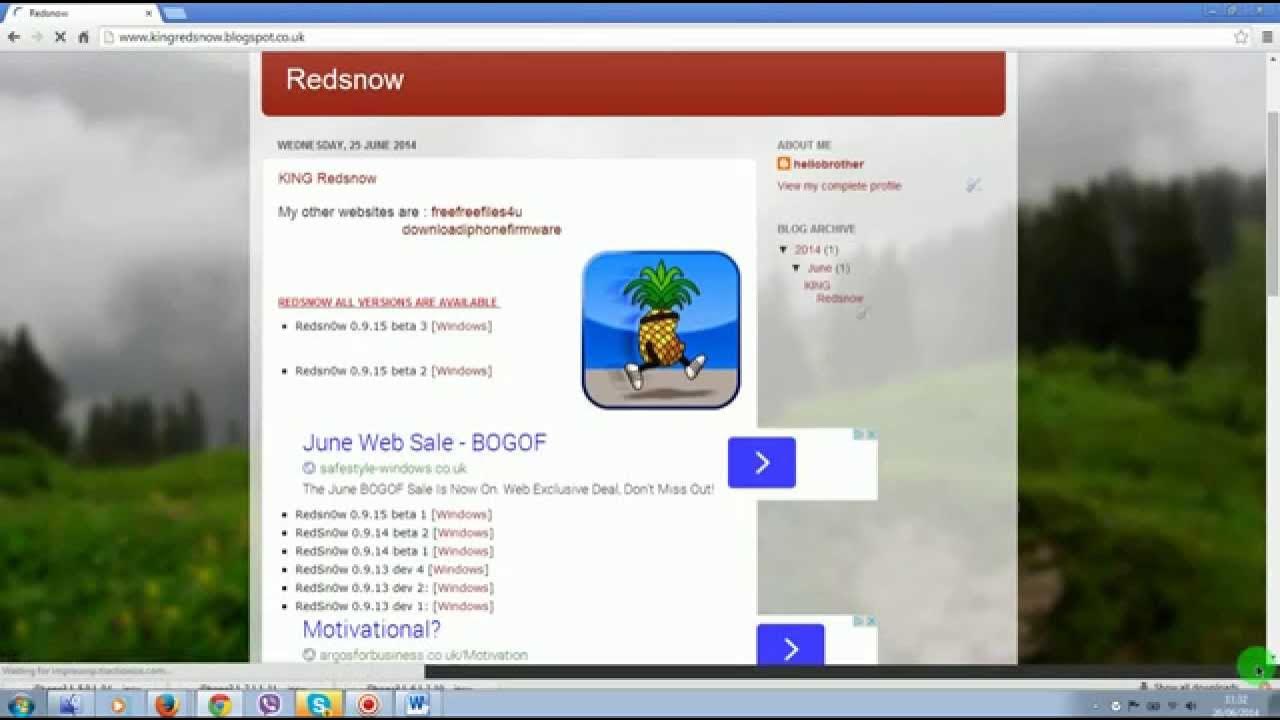Viewport: 1280px width, 720px height.
Task: Bookmark this page with the star icon
Action: [x=1241, y=37]
